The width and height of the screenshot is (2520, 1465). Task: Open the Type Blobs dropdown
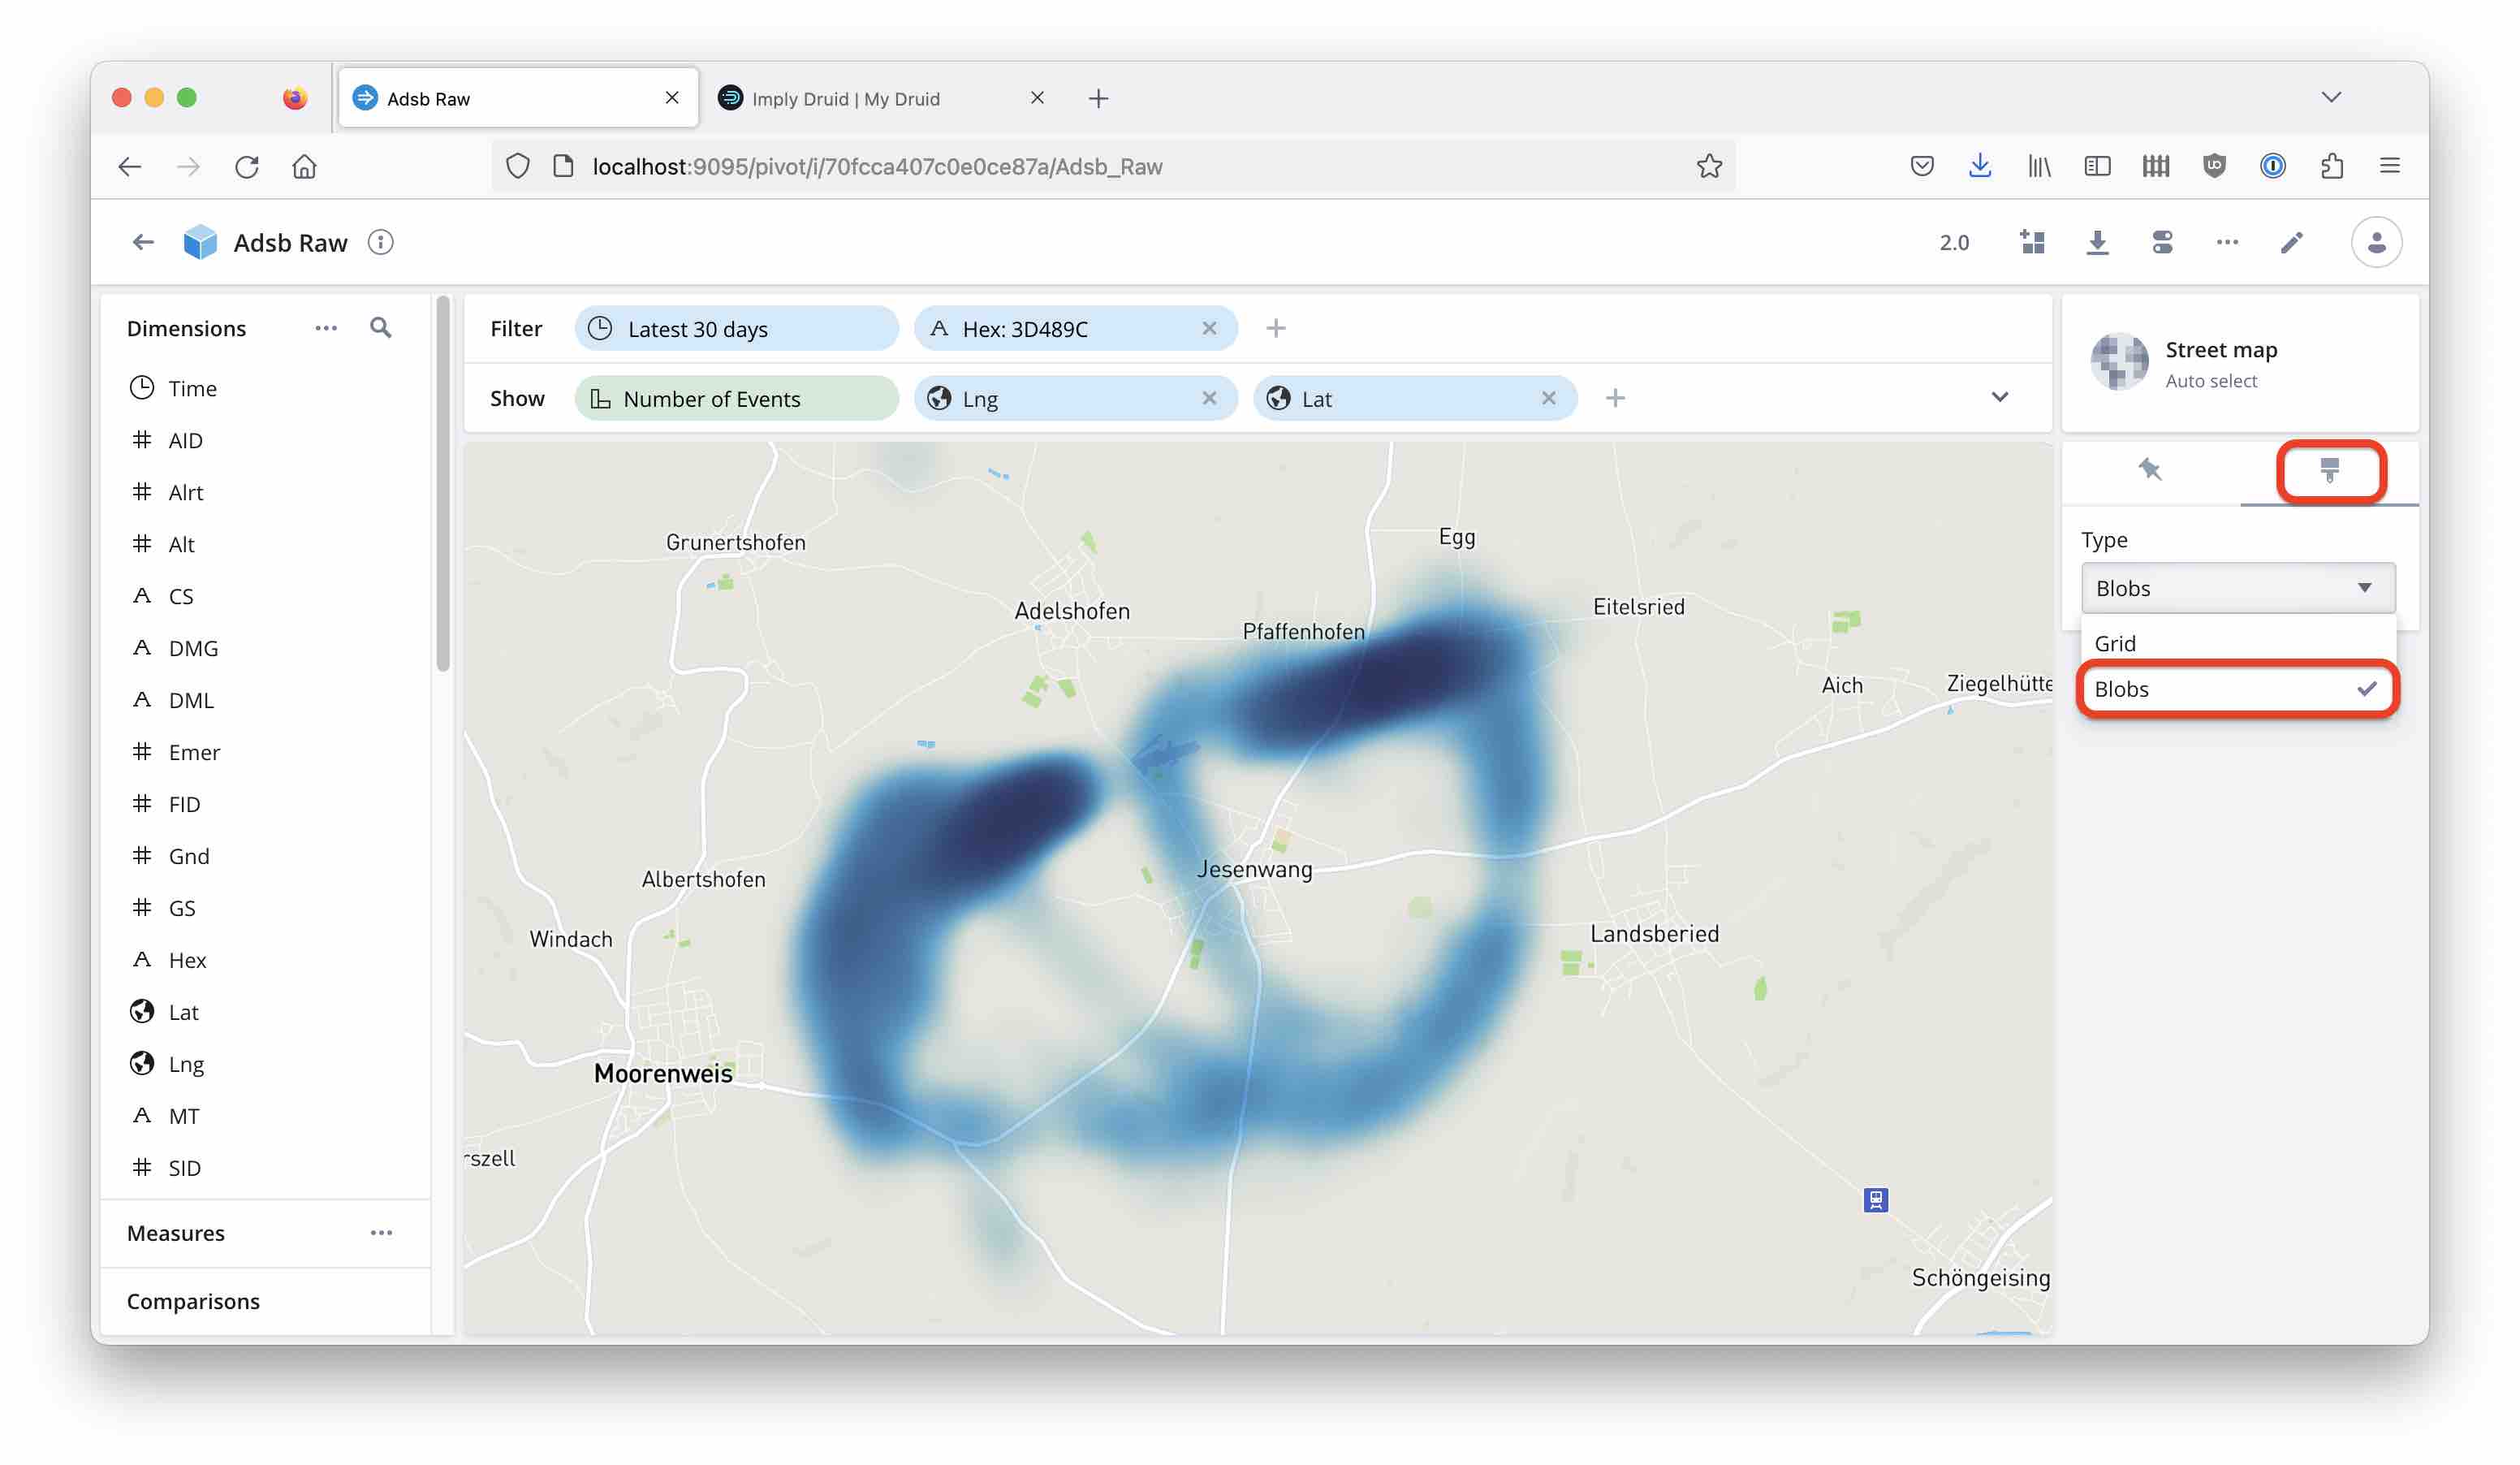[x=2237, y=588]
